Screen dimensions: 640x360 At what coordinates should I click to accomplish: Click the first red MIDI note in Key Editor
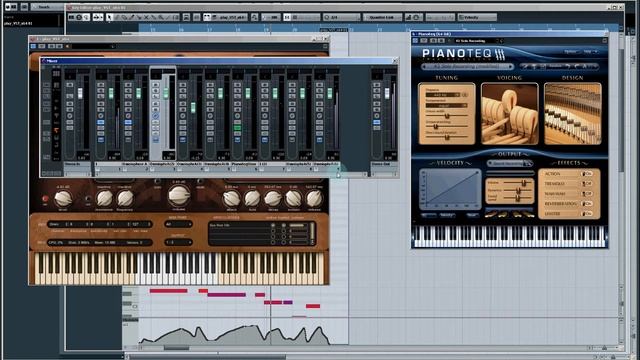click(x=169, y=291)
